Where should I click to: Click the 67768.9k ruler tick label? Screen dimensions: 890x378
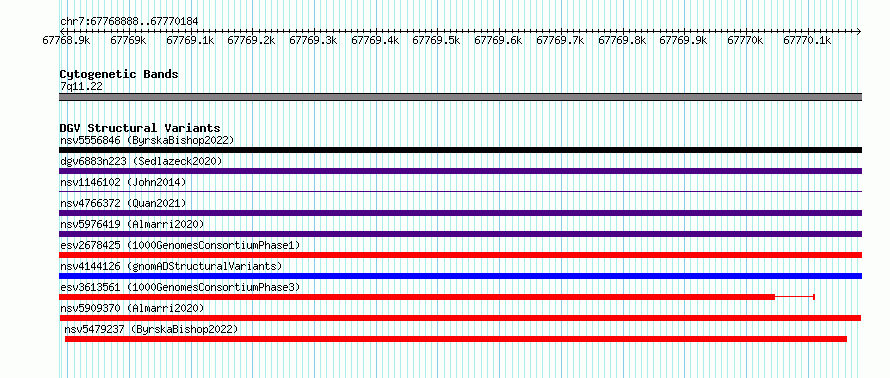pos(66,40)
